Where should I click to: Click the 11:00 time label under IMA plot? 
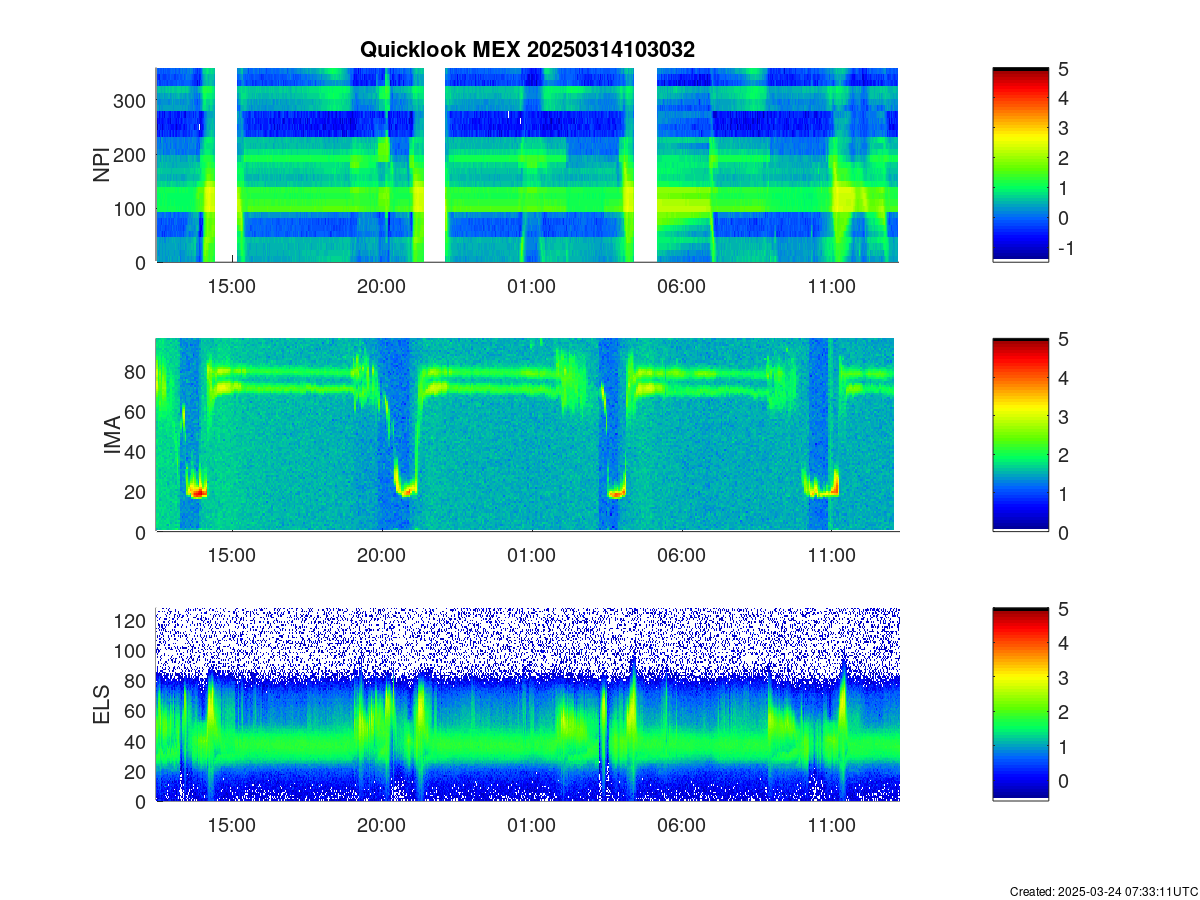pos(831,556)
